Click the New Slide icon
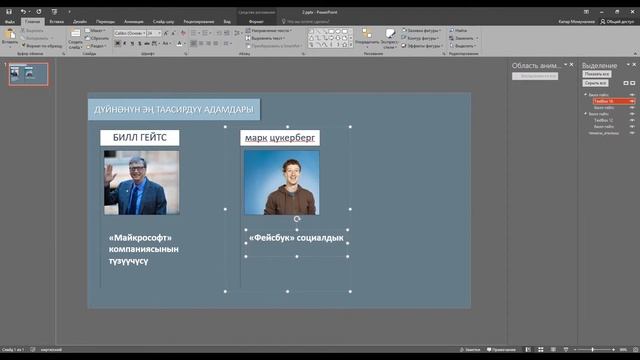 coord(75,33)
